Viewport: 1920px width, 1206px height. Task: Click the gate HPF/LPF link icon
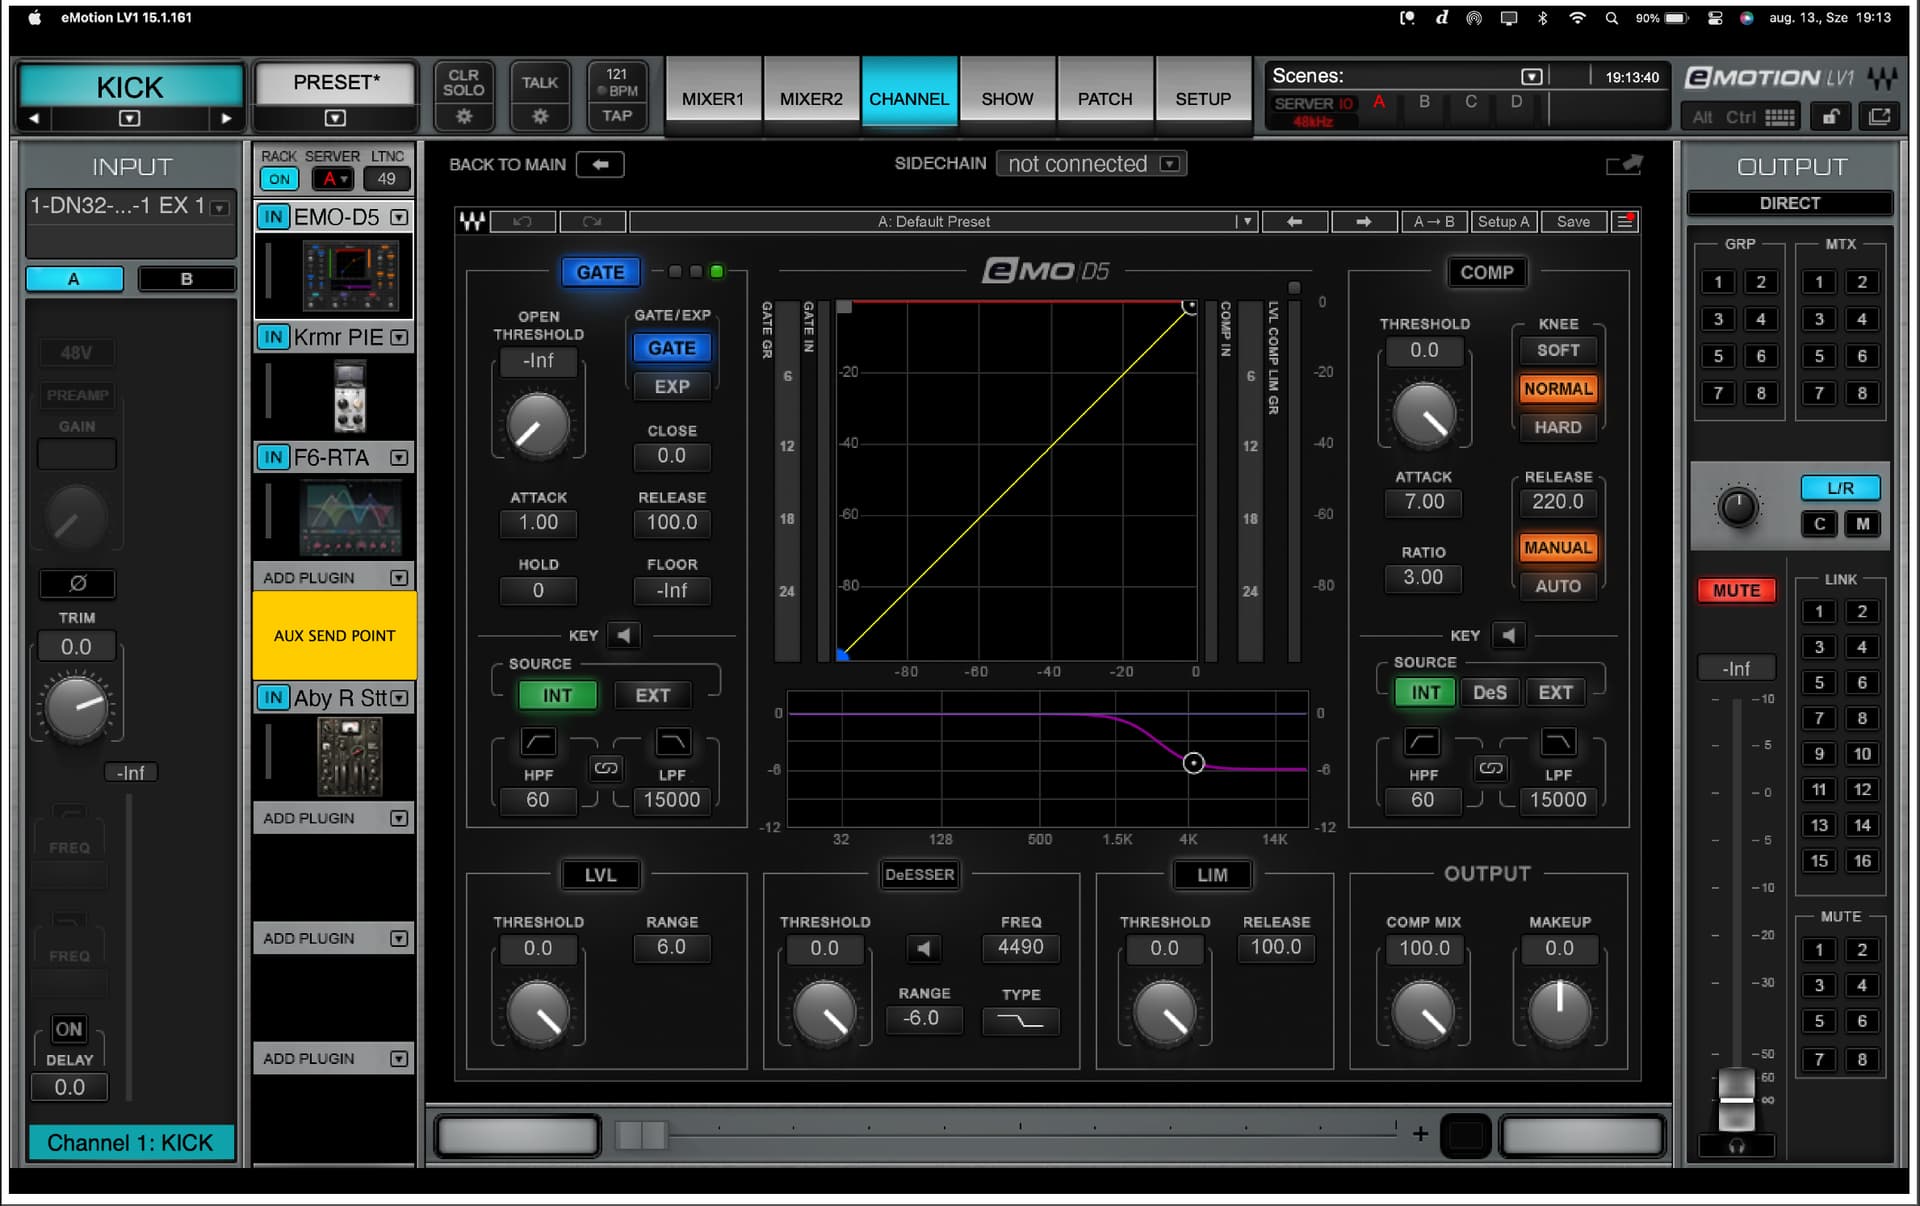pyautogui.click(x=605, y=768)
